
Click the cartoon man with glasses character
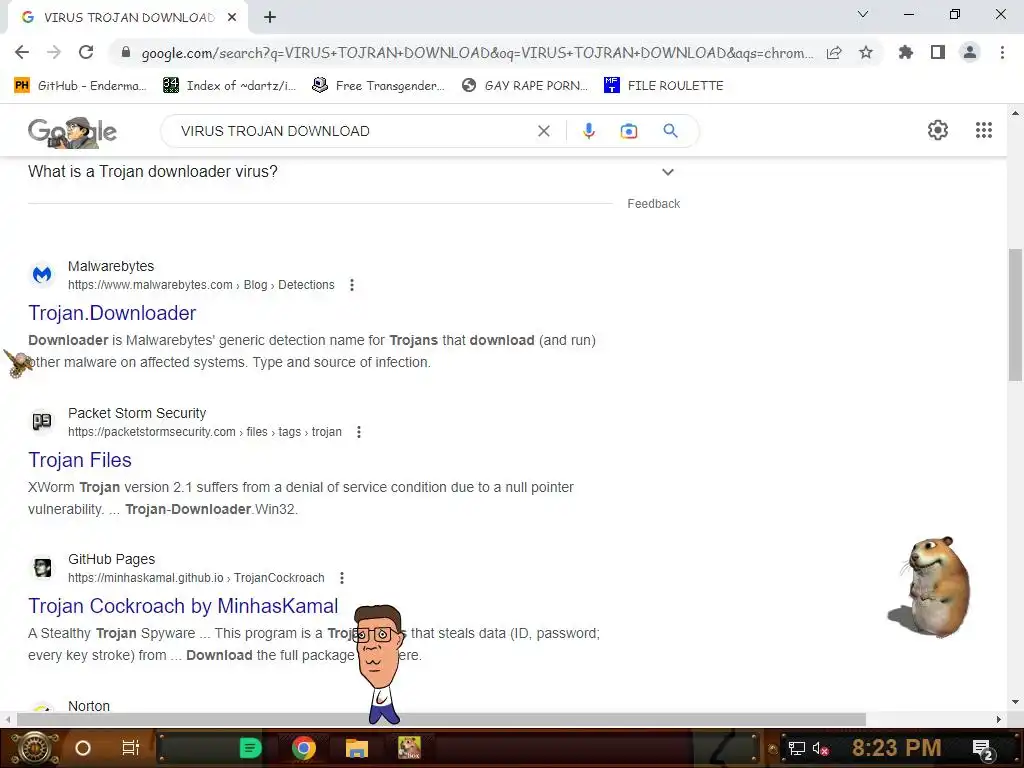click(379, 664)
